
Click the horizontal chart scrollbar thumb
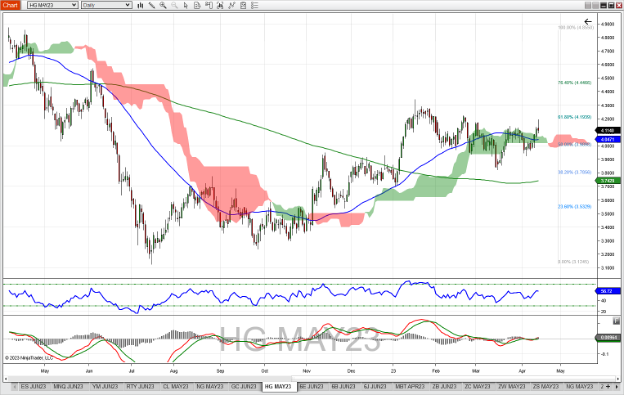pyautogui.click(x=454, y=378)
